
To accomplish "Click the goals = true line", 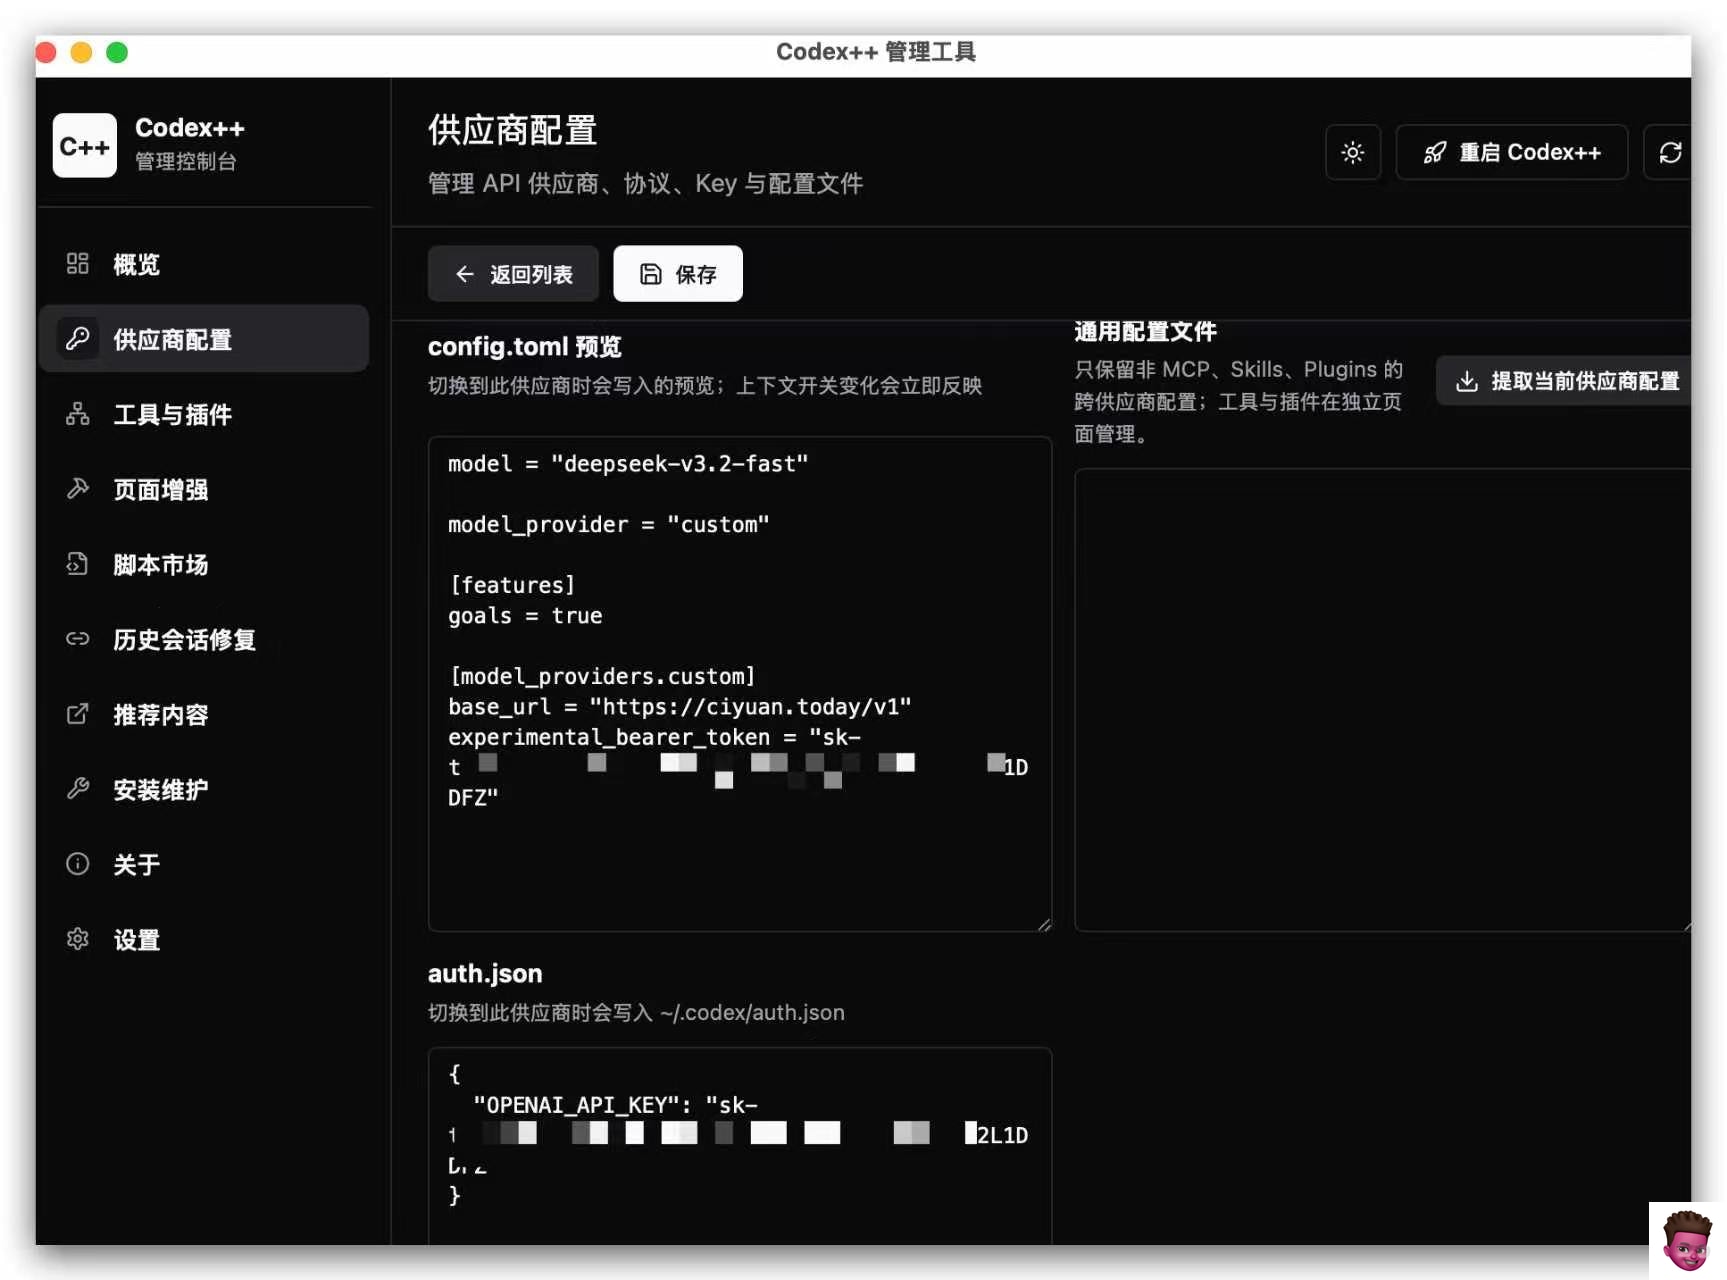I will 525,616.
